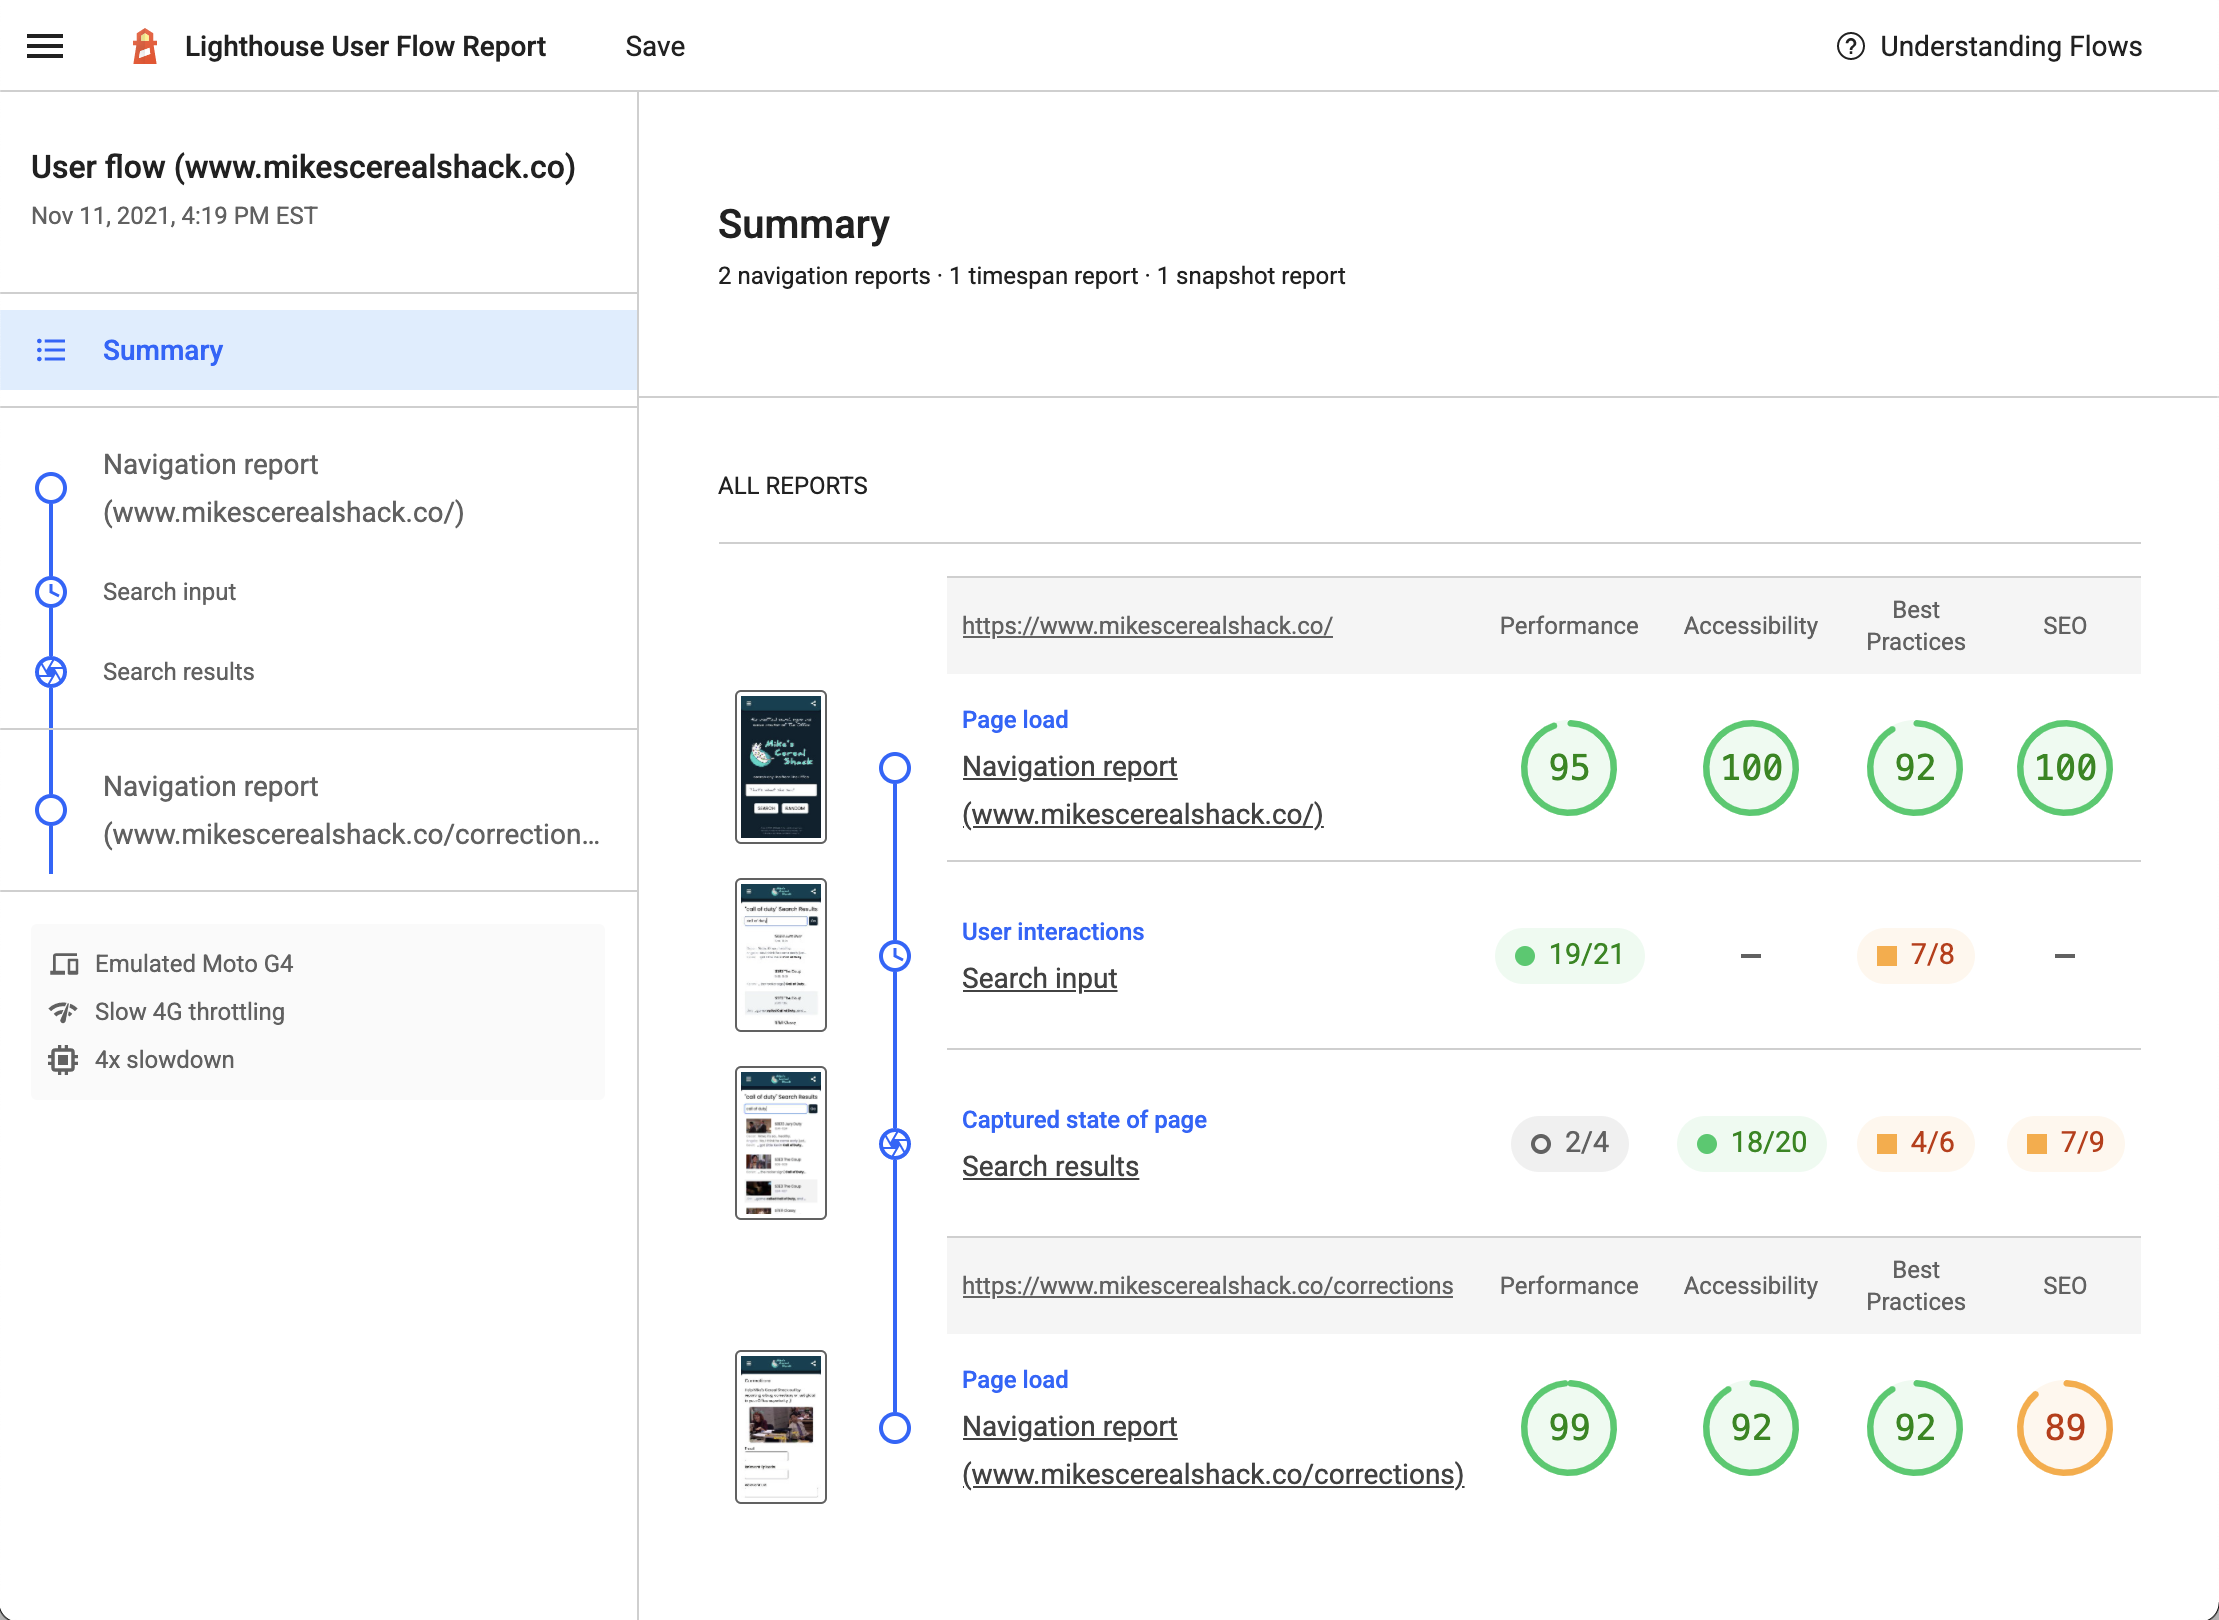Click the 'Lighthouse User Flow Report' title

[x=365, y=46]
